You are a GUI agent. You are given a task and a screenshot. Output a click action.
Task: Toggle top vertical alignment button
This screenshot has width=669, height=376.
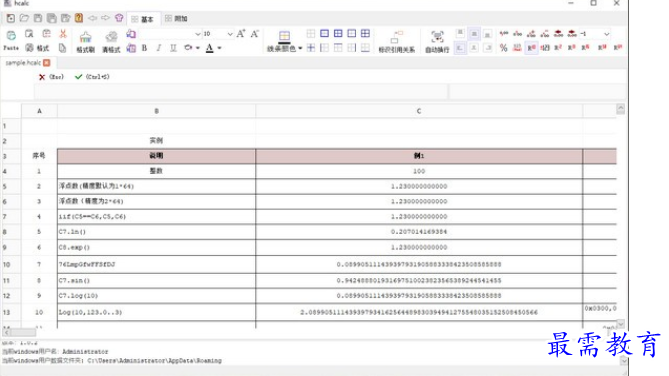click(x=460, y=34)
